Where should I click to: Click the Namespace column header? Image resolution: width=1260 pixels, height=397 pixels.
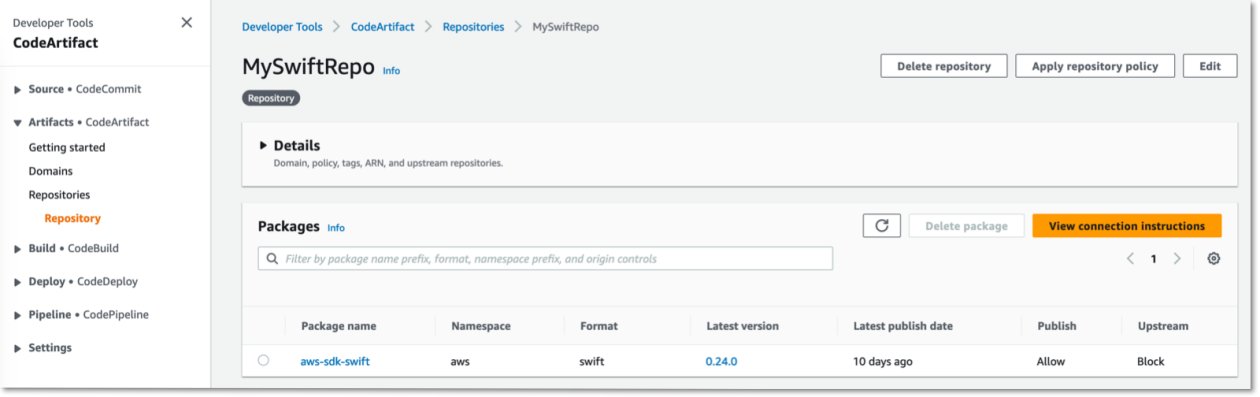pyautogui.click(x=481, y=326)
